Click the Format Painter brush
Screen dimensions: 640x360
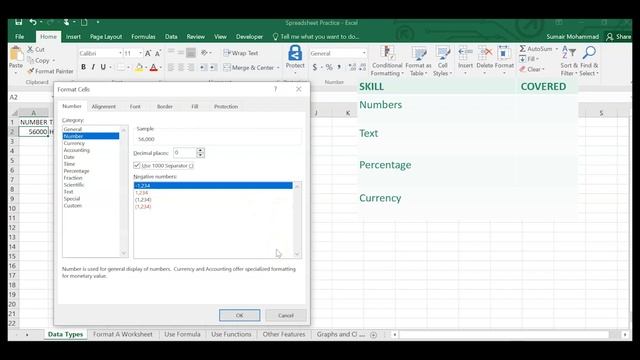[30, 71]
